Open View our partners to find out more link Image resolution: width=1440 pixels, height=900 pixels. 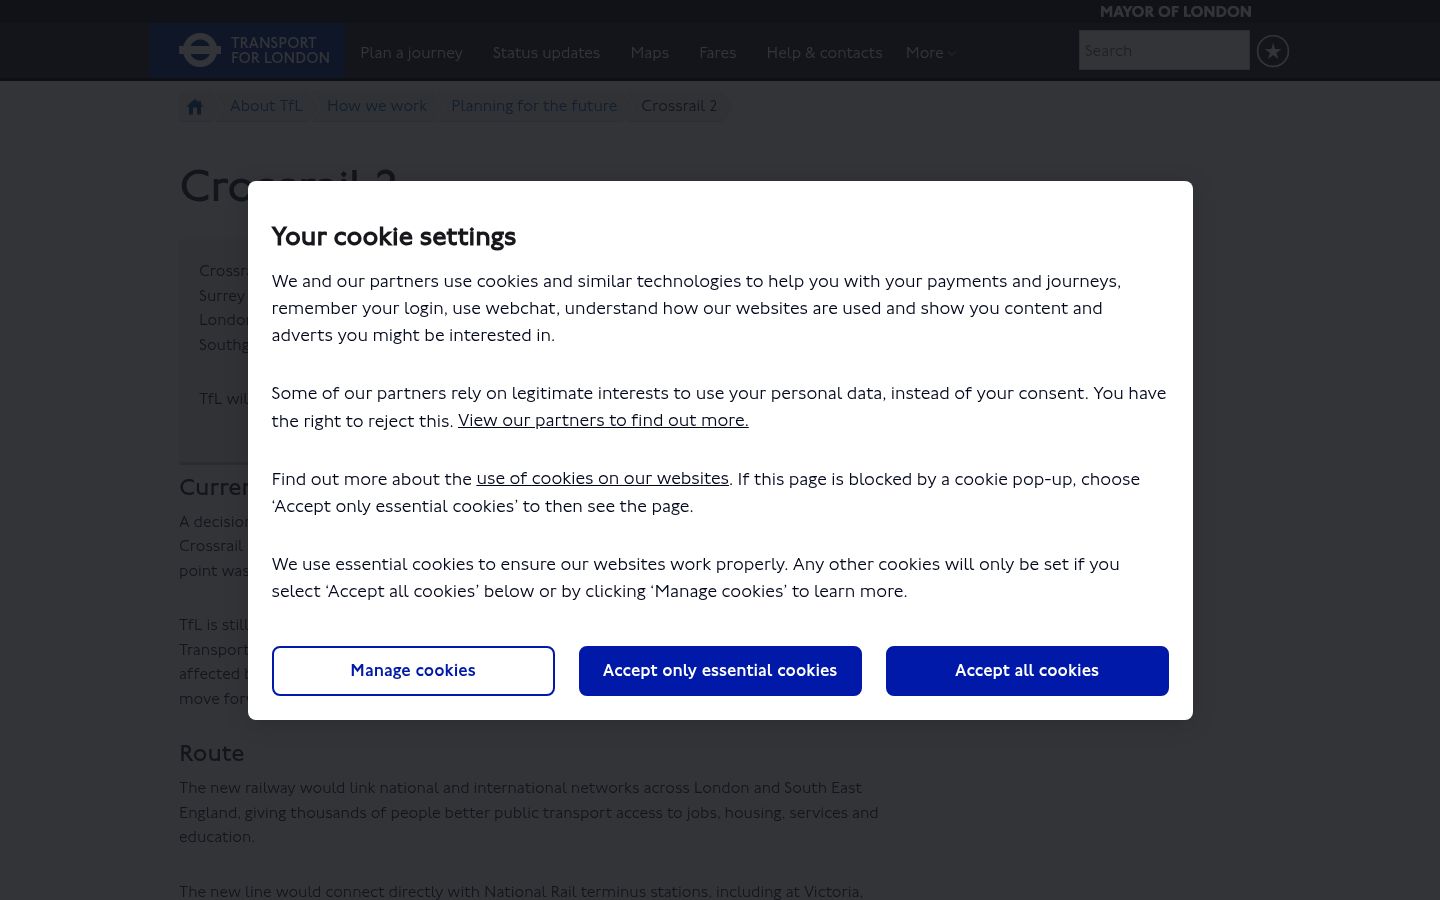tap(603, 421)
